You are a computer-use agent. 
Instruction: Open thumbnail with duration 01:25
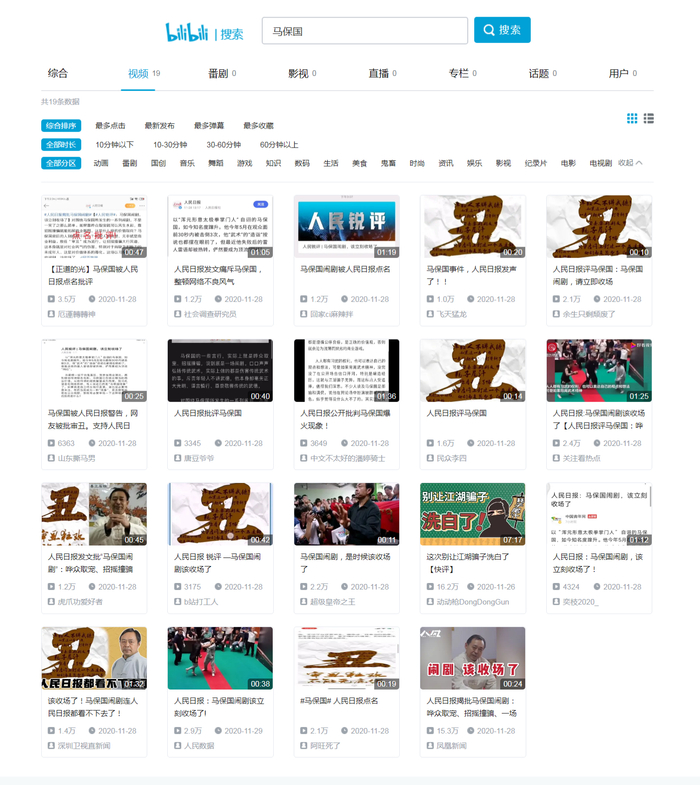[599, 370]
